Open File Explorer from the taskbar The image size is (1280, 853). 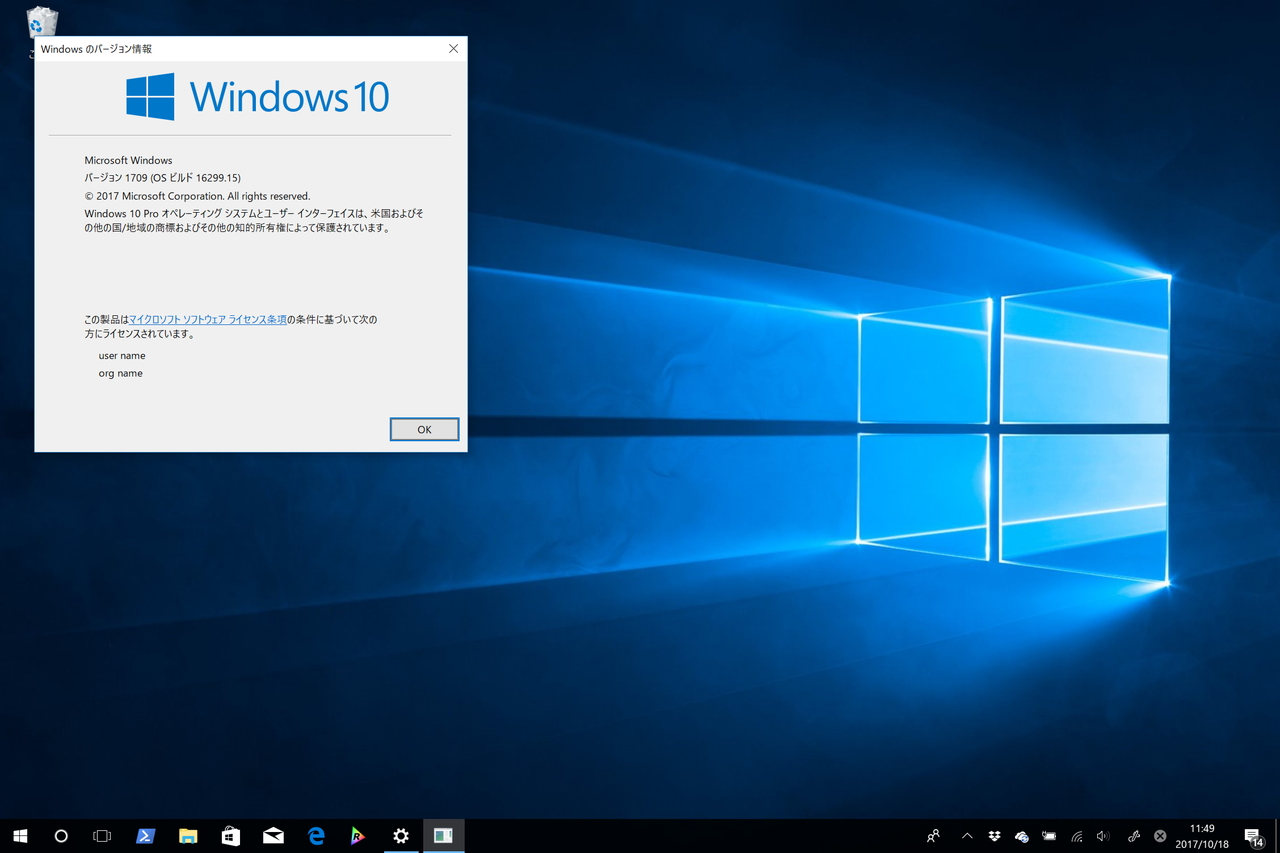(x=188, y=836)
